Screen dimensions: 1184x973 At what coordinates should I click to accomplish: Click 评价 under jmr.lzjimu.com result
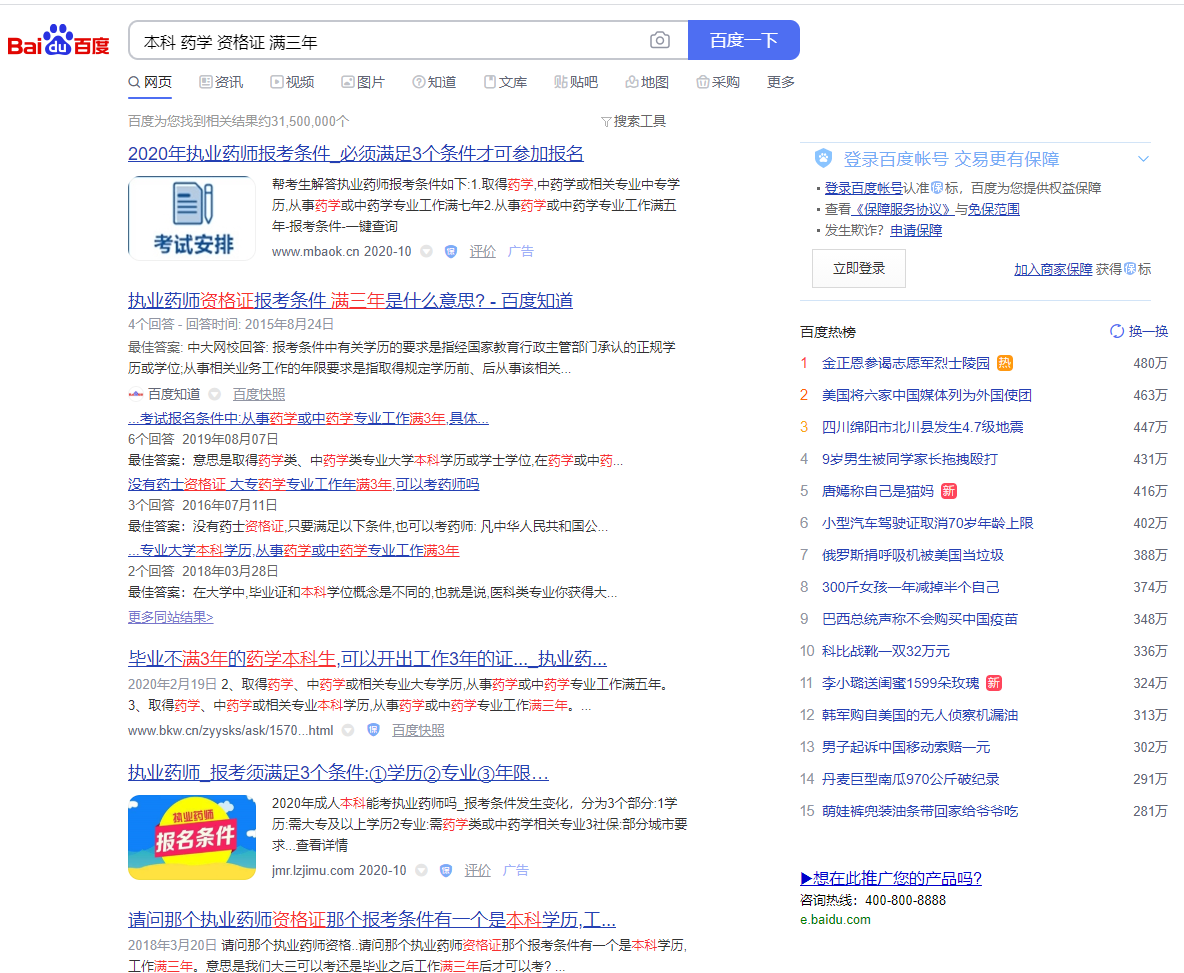[x=477, y=870]
